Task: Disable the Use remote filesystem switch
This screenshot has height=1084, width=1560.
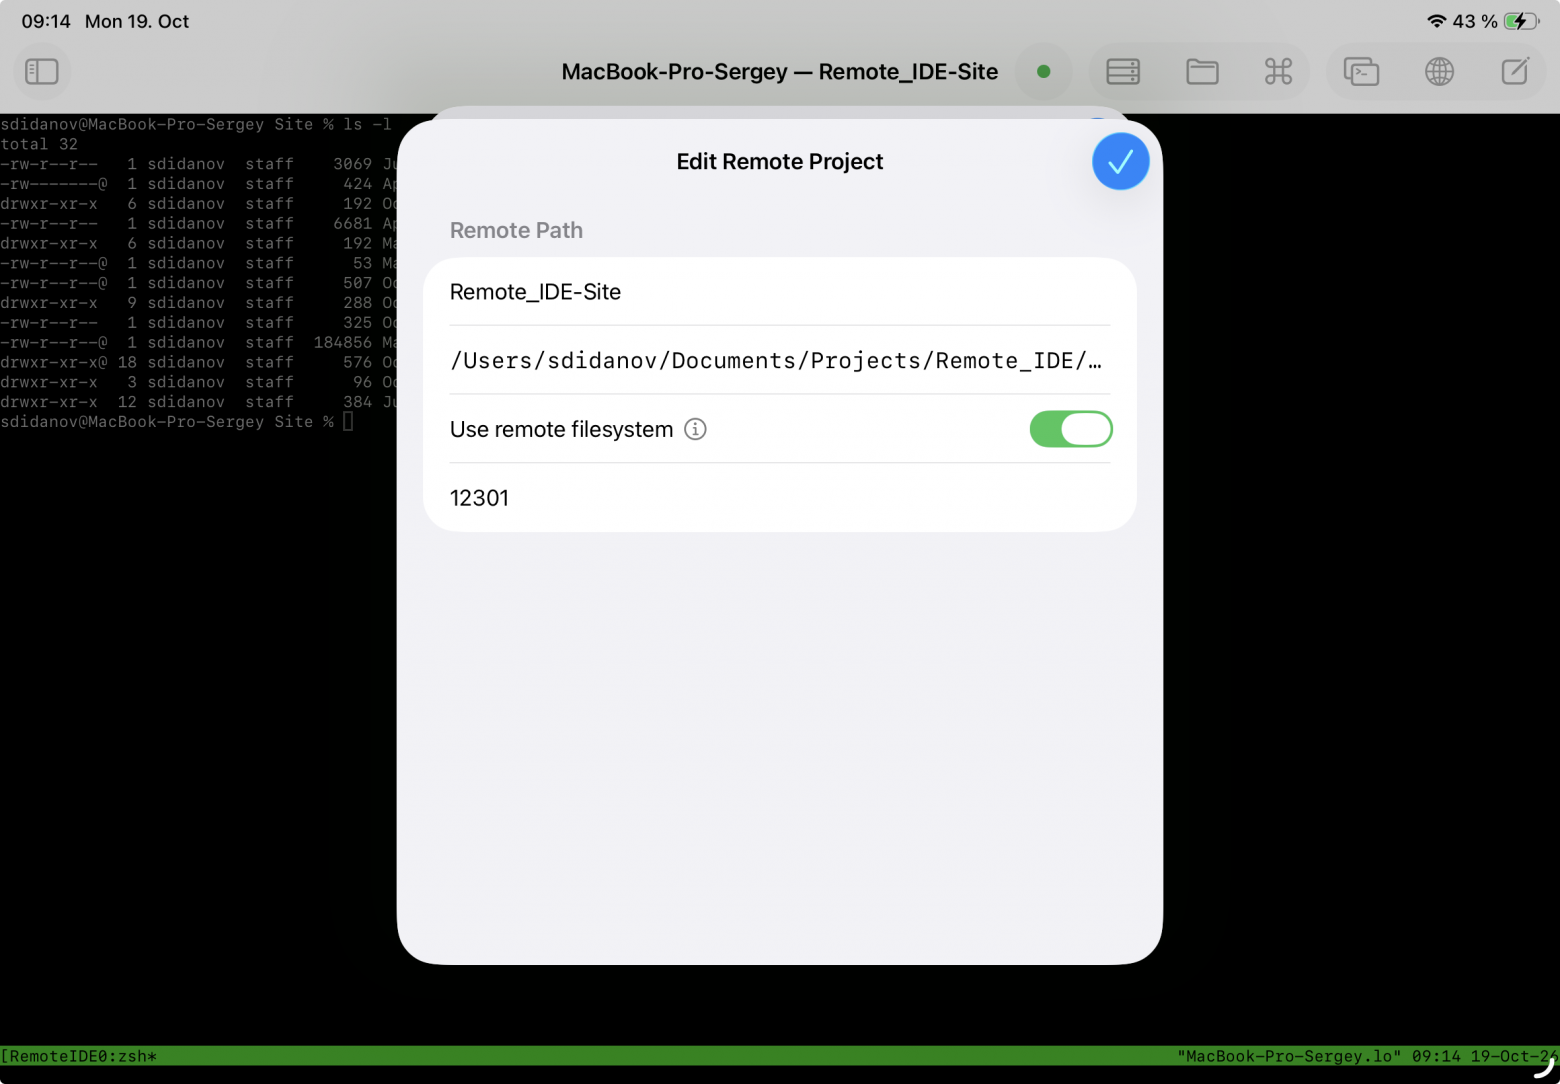Action: coord(1071,429)
